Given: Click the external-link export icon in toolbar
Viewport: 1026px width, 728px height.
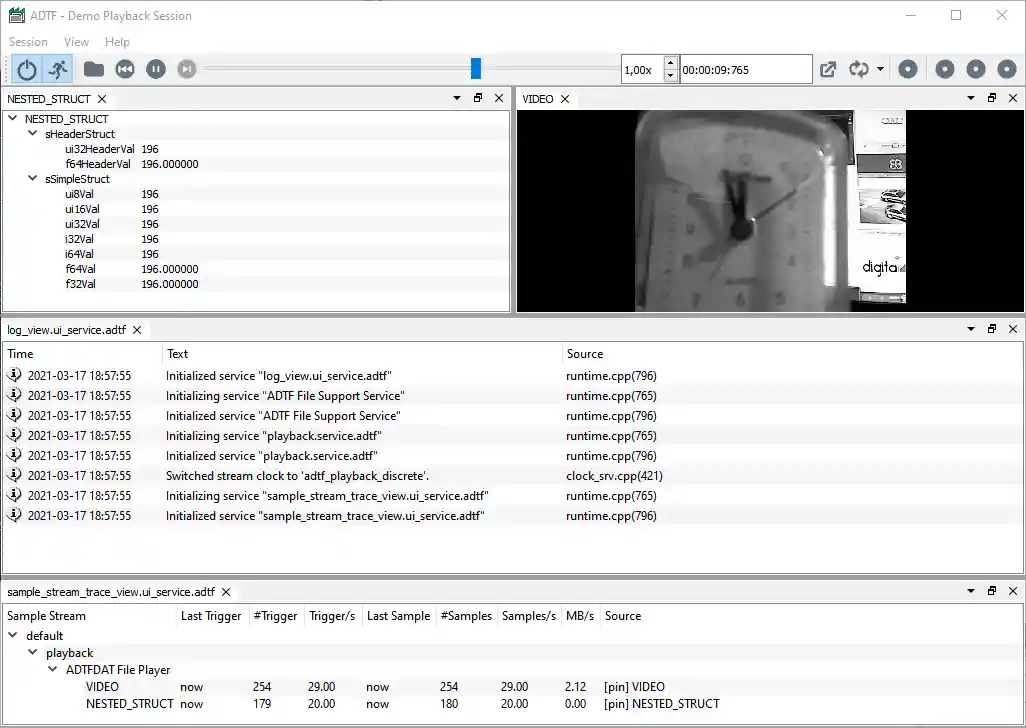Looking at the screenshot, I should 828,69.
